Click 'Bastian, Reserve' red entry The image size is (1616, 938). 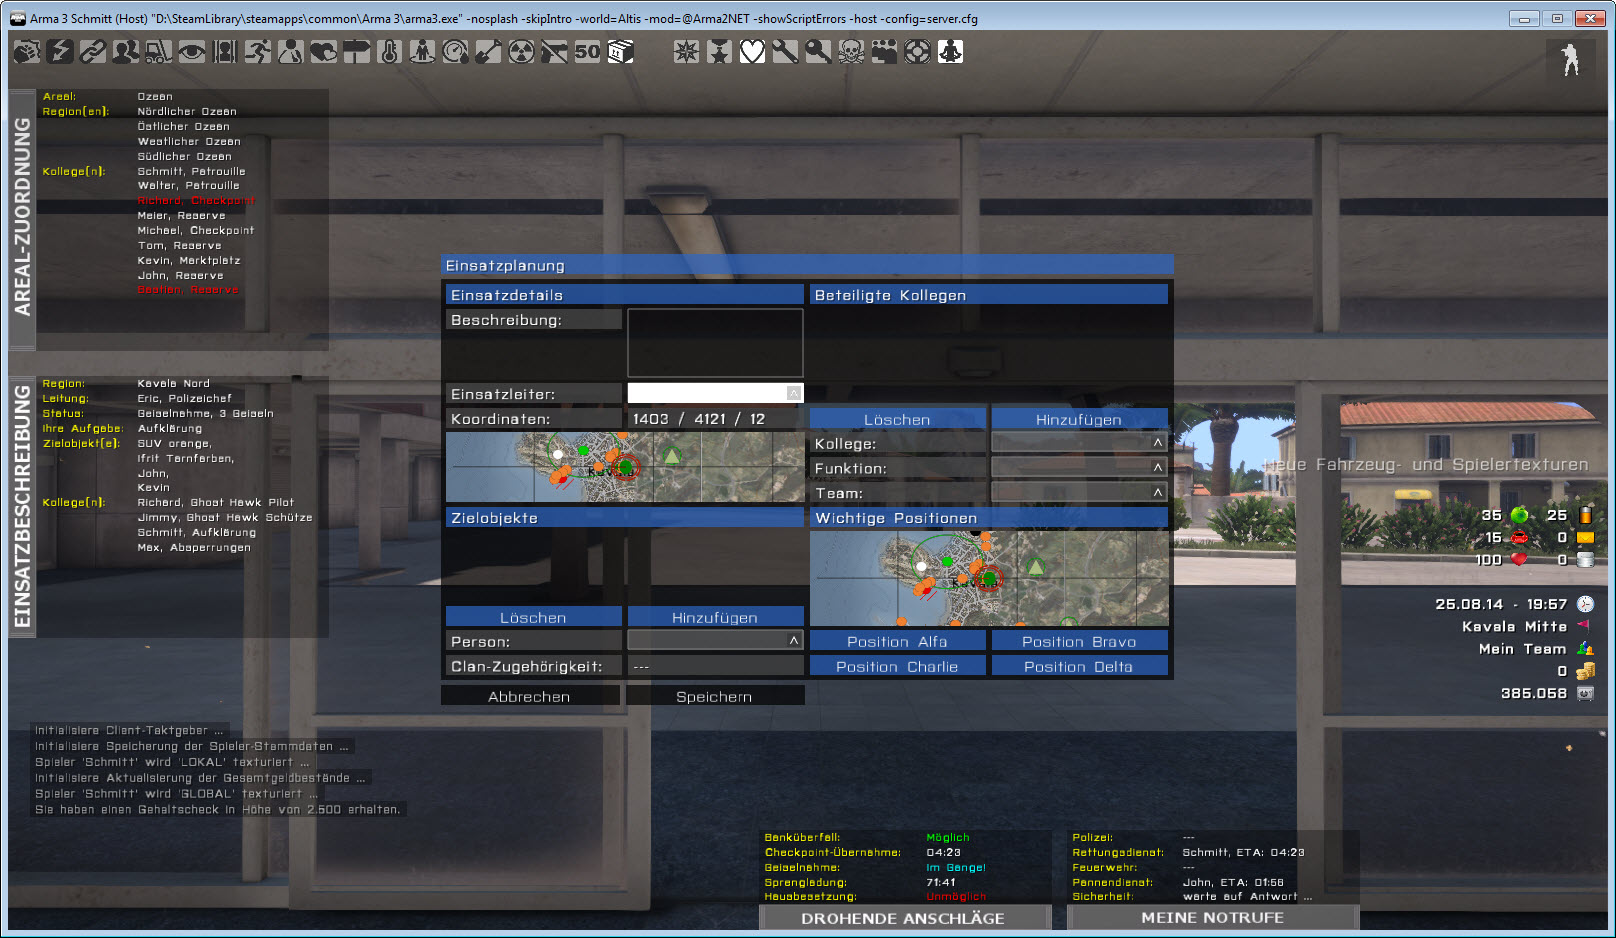pos(188,290)
